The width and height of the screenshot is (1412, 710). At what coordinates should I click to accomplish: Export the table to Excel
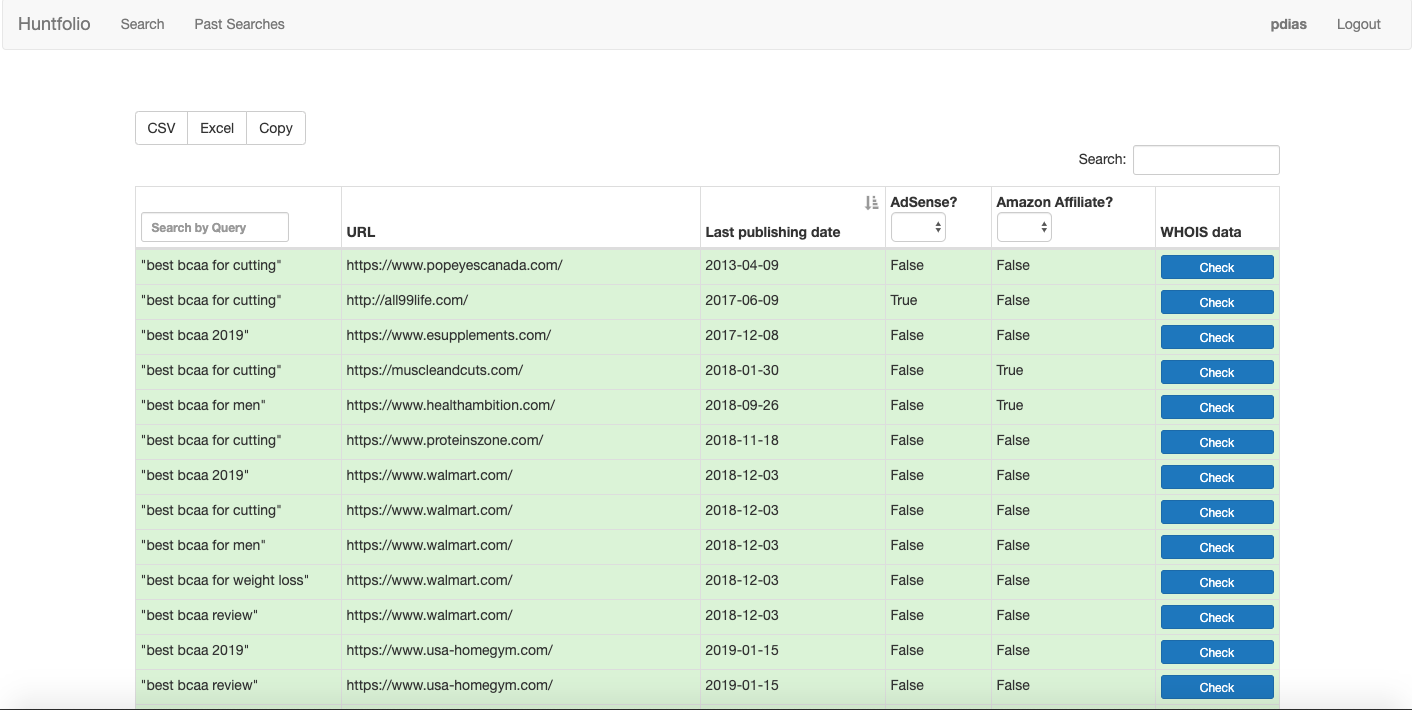point(217,128)
